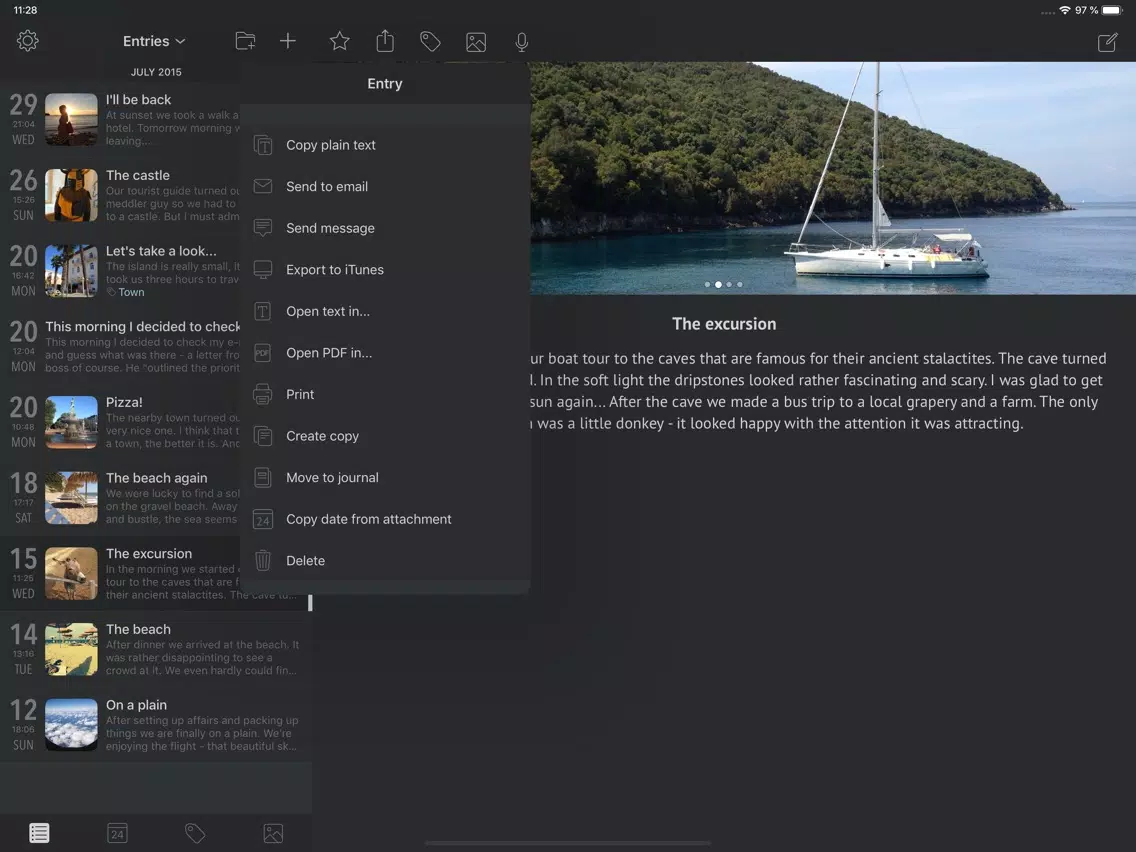Mark entry as favorite with star icon

pos(339,41)
